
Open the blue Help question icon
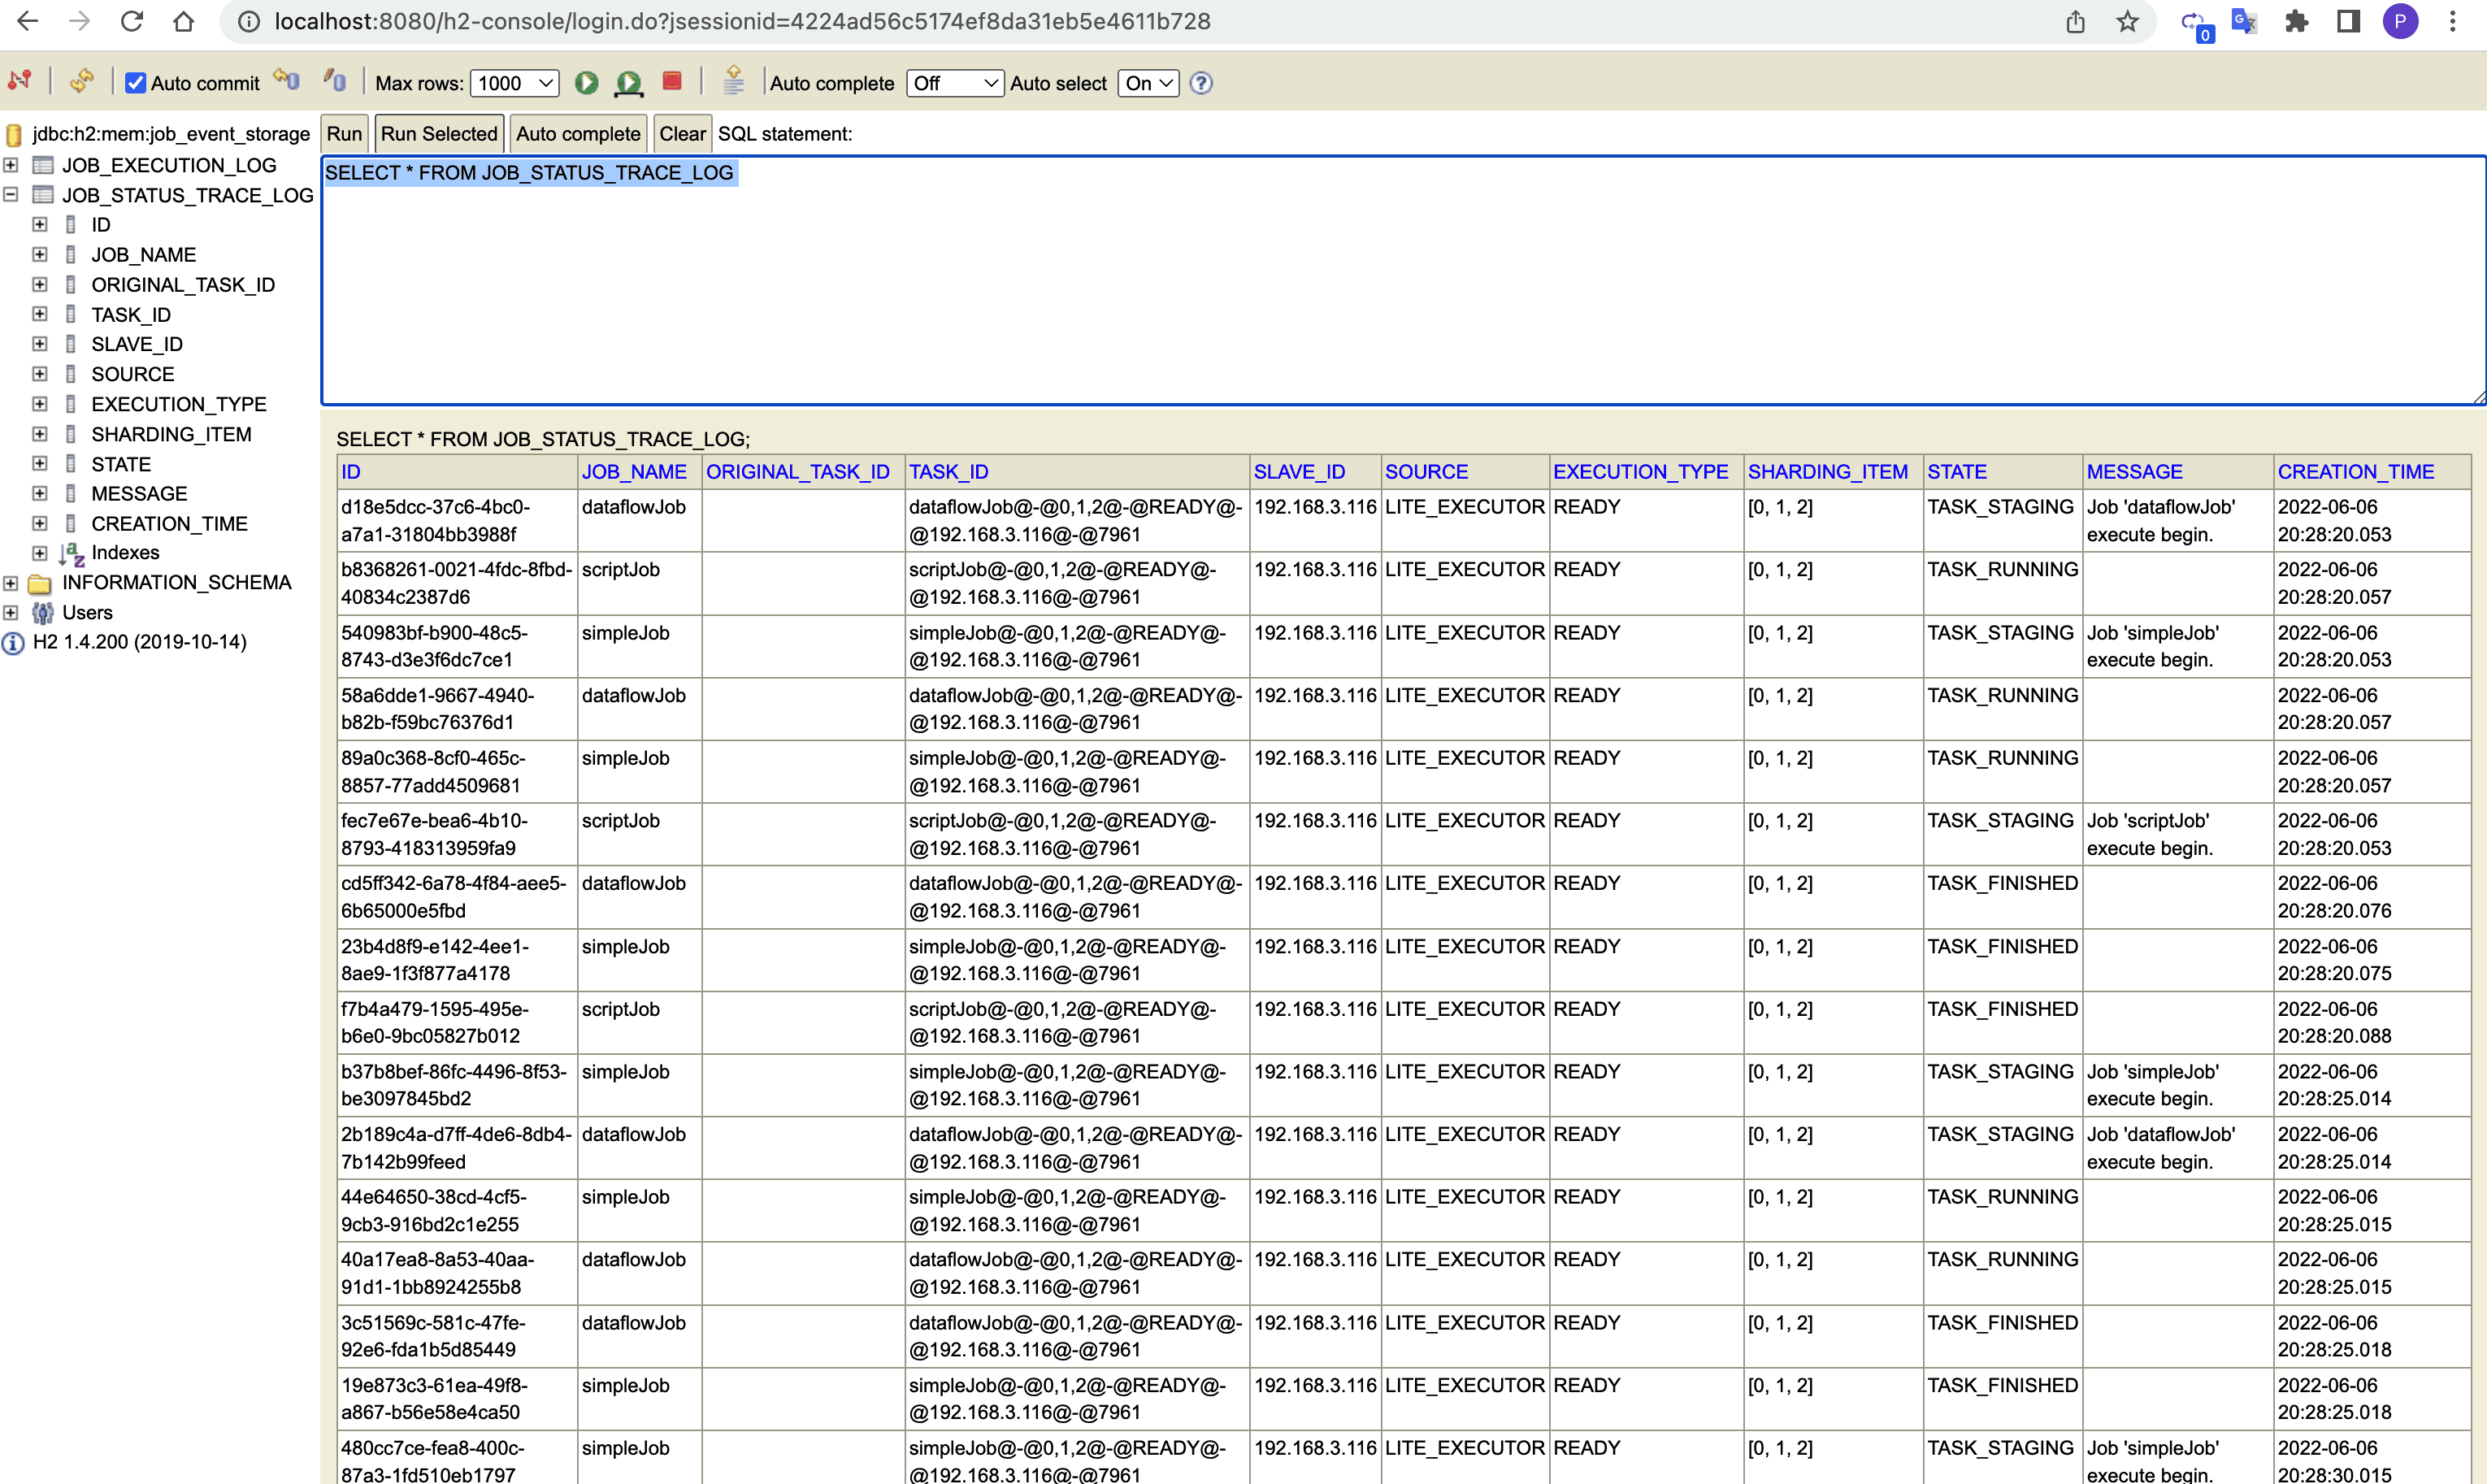coord(1201,83)
